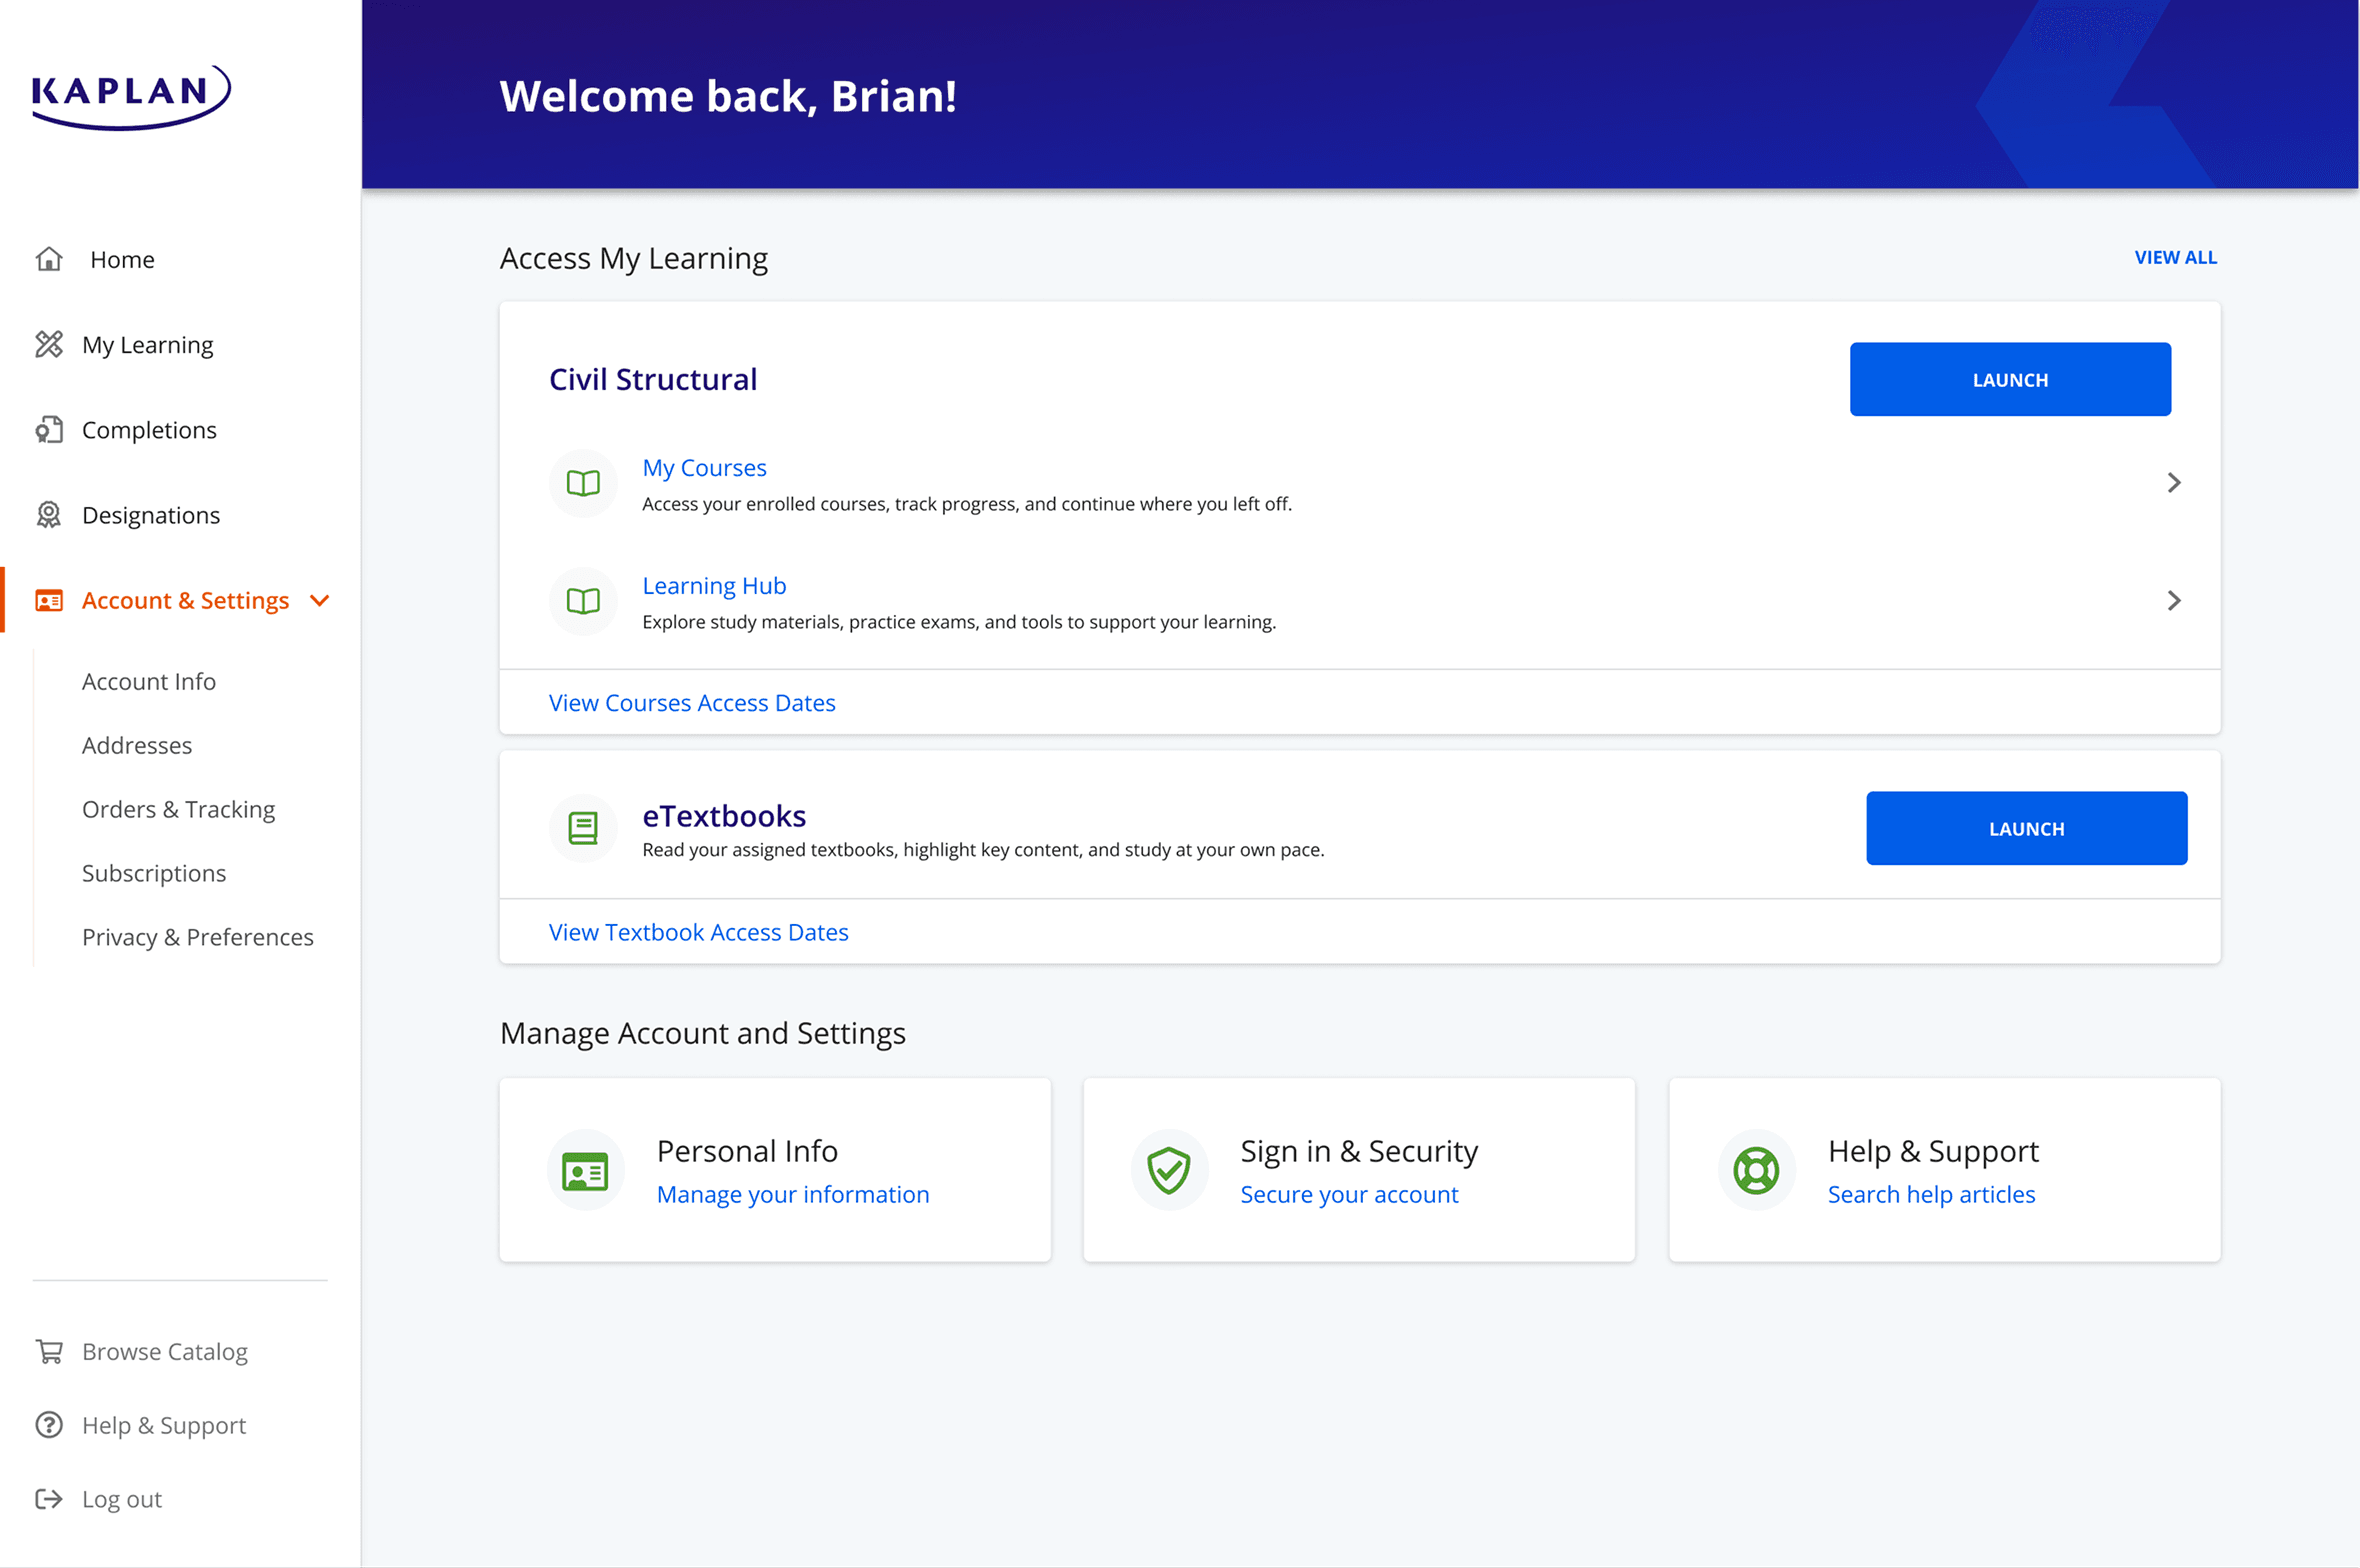The image size is (2360, 1568).
Task: Open My Courses via right chevron
Action: [2174, 483]
